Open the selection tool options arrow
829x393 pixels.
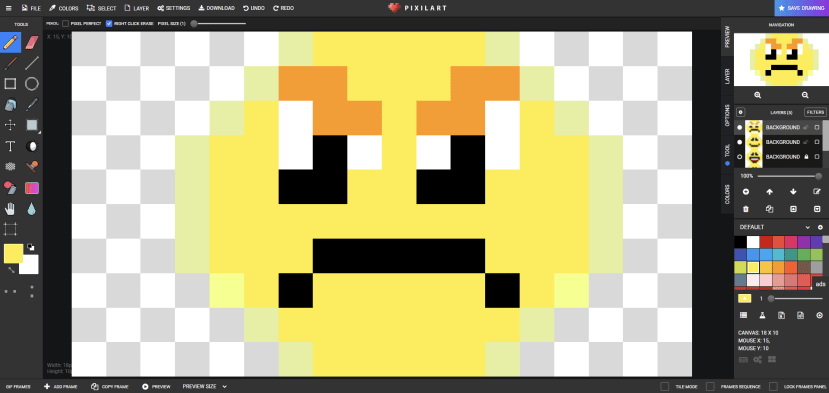coord(39,132)
